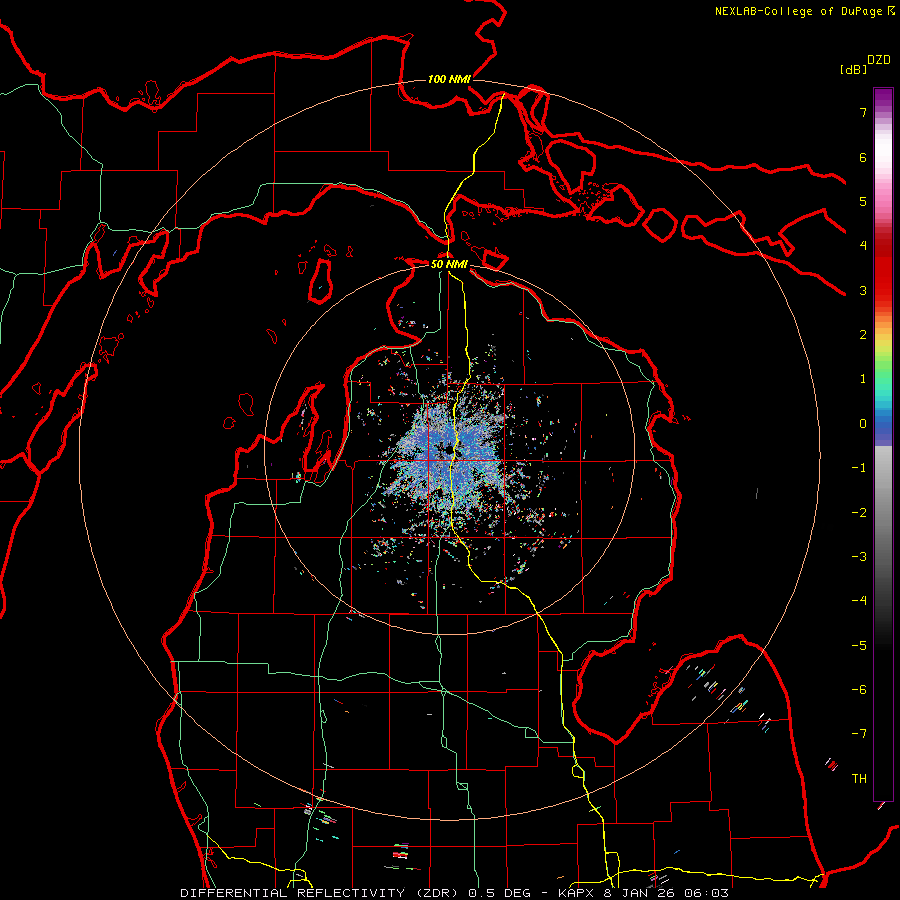Image resolution: width=900 pixels, height=900 pixels.
Task: Click the legend value 6
Action: [863, 157]
